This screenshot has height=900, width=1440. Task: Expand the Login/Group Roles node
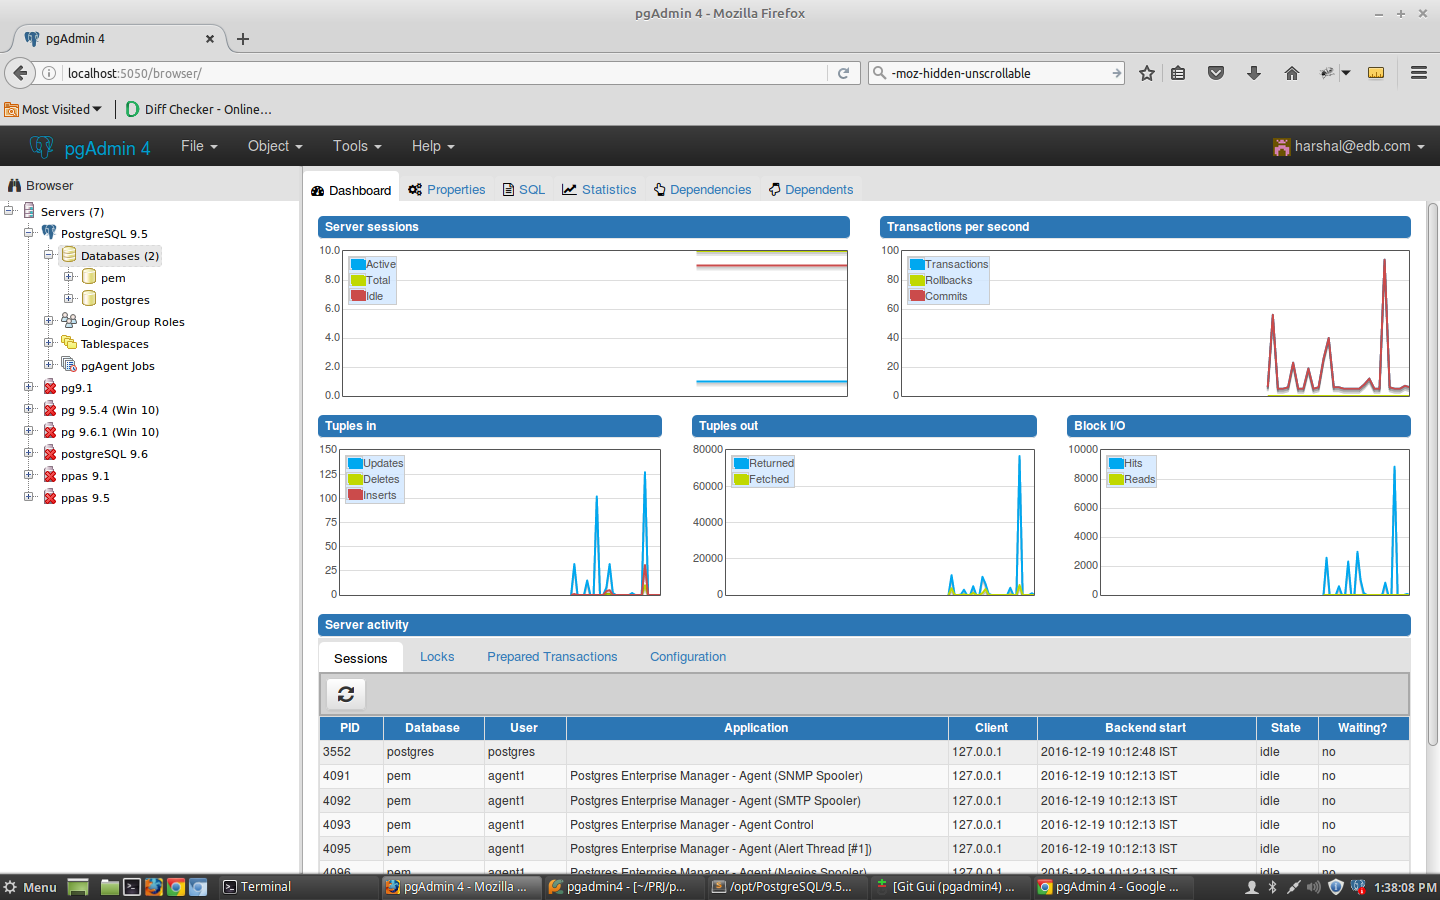click(x=49, y=321)
